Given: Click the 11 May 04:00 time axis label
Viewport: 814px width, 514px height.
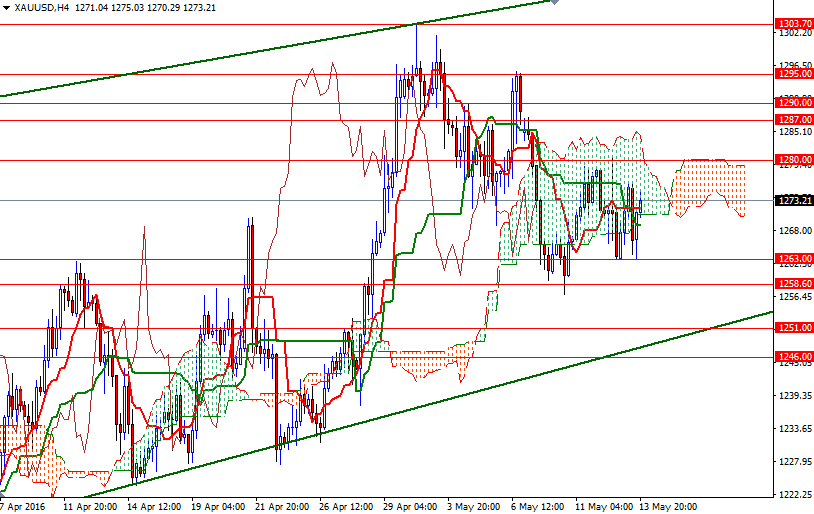Looking at the screenshot, I should click(604, 506).
